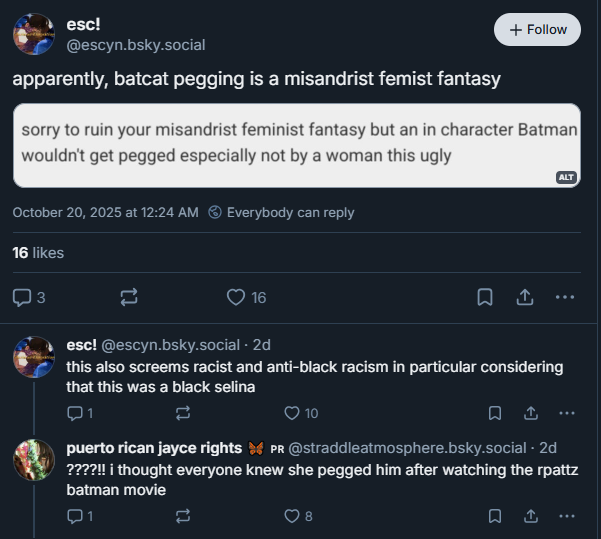The image size is (601, 539).
Task: Open more options on esc!'s reply
Action: 567,413
